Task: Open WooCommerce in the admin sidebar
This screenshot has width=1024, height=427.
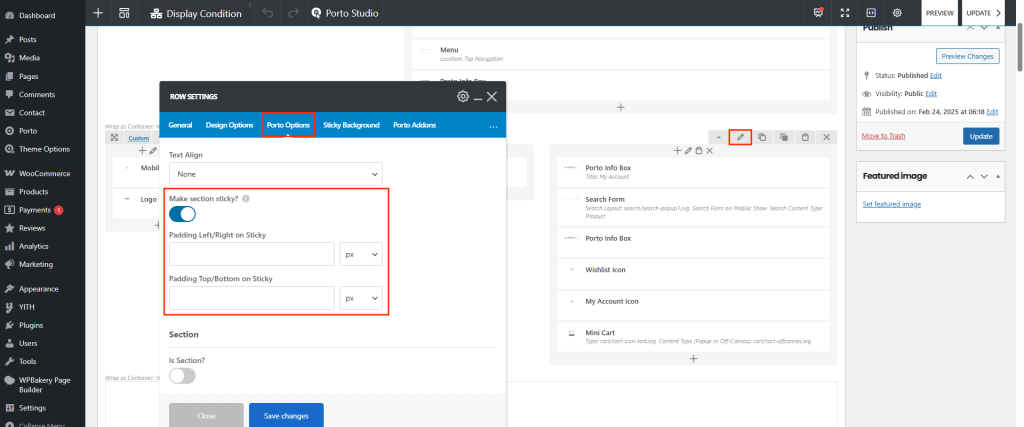Action: coord(44,173)
